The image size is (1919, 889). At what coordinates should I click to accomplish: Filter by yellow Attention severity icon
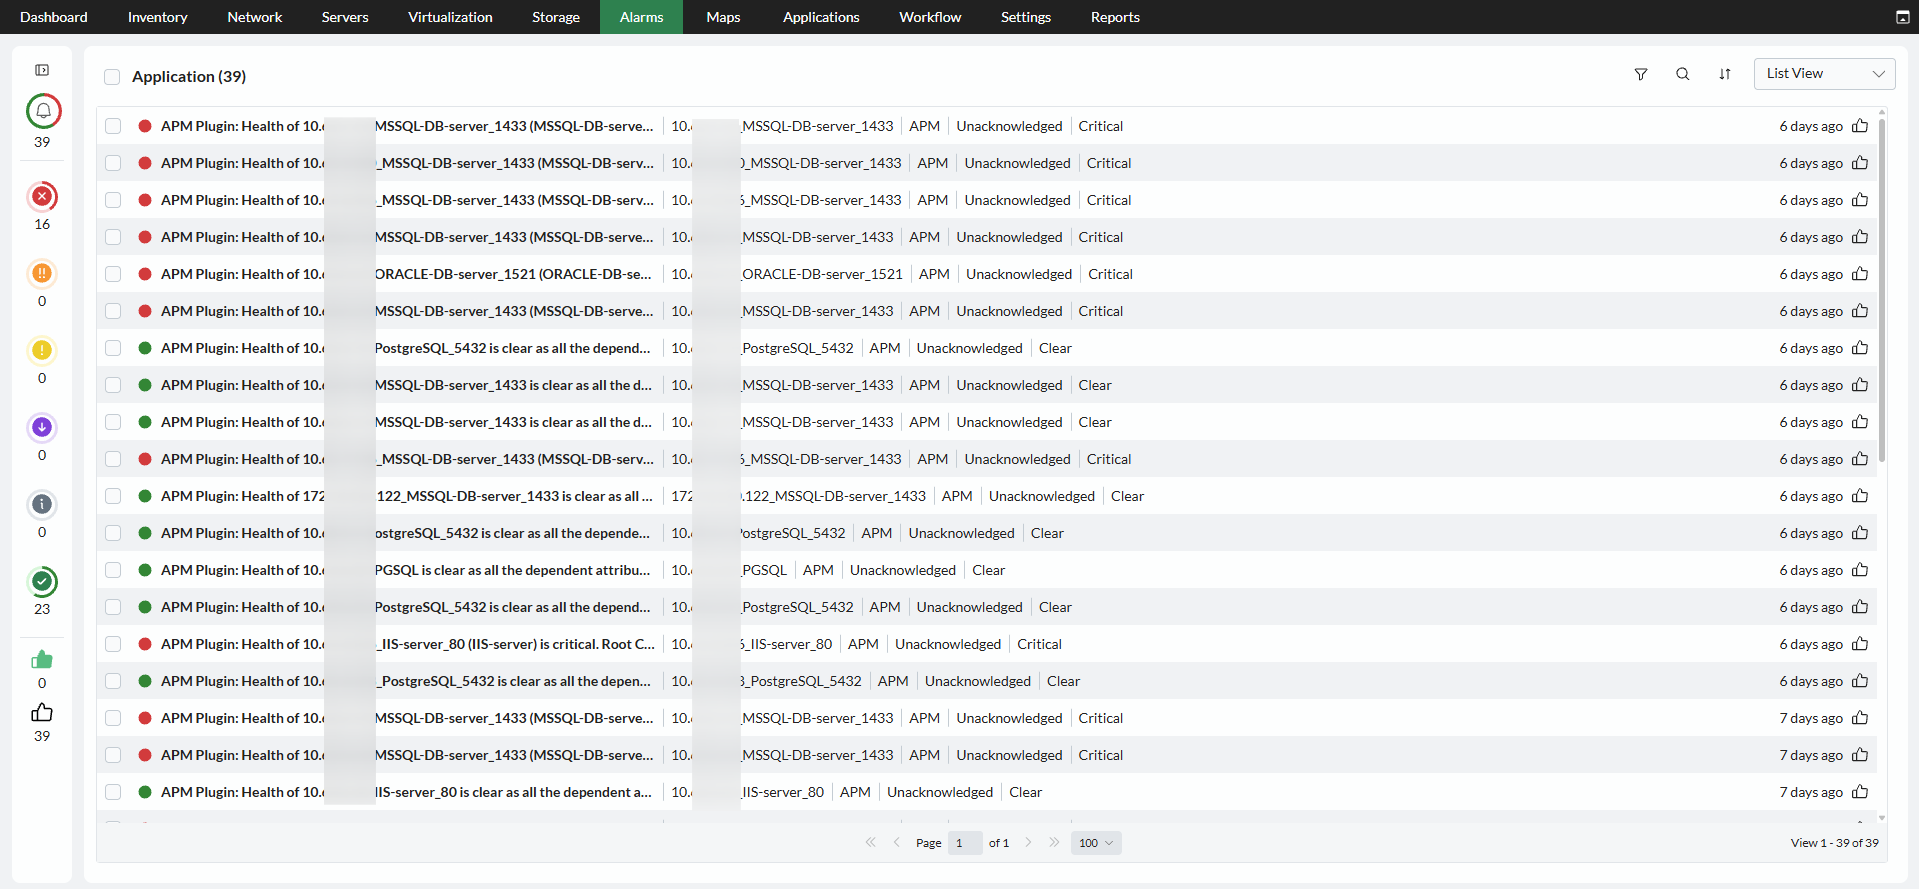click(42, 350)
